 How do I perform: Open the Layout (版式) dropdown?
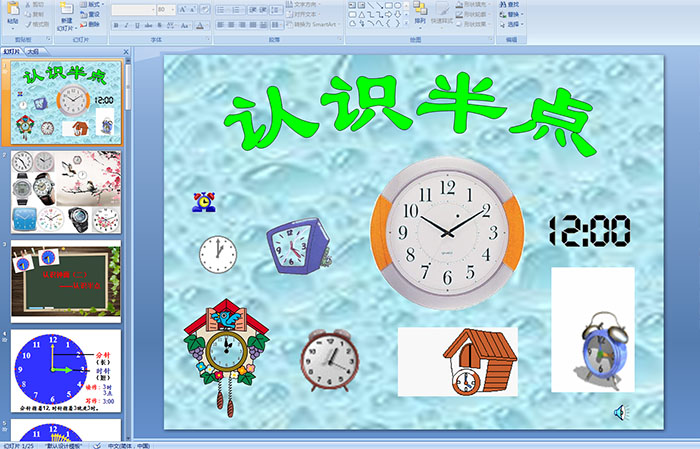click(x=92, y=4)
